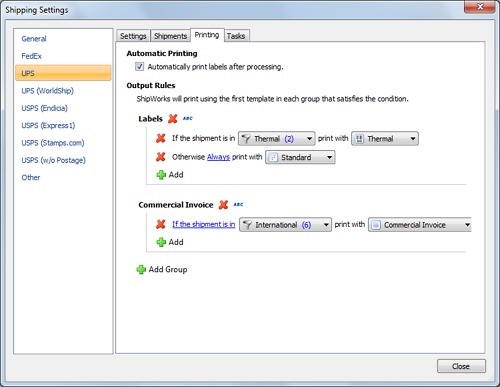Image resolution: width=500 pixels, height=387 pixels.
Task: Click the Always condition link
Action: click(218, 157)
